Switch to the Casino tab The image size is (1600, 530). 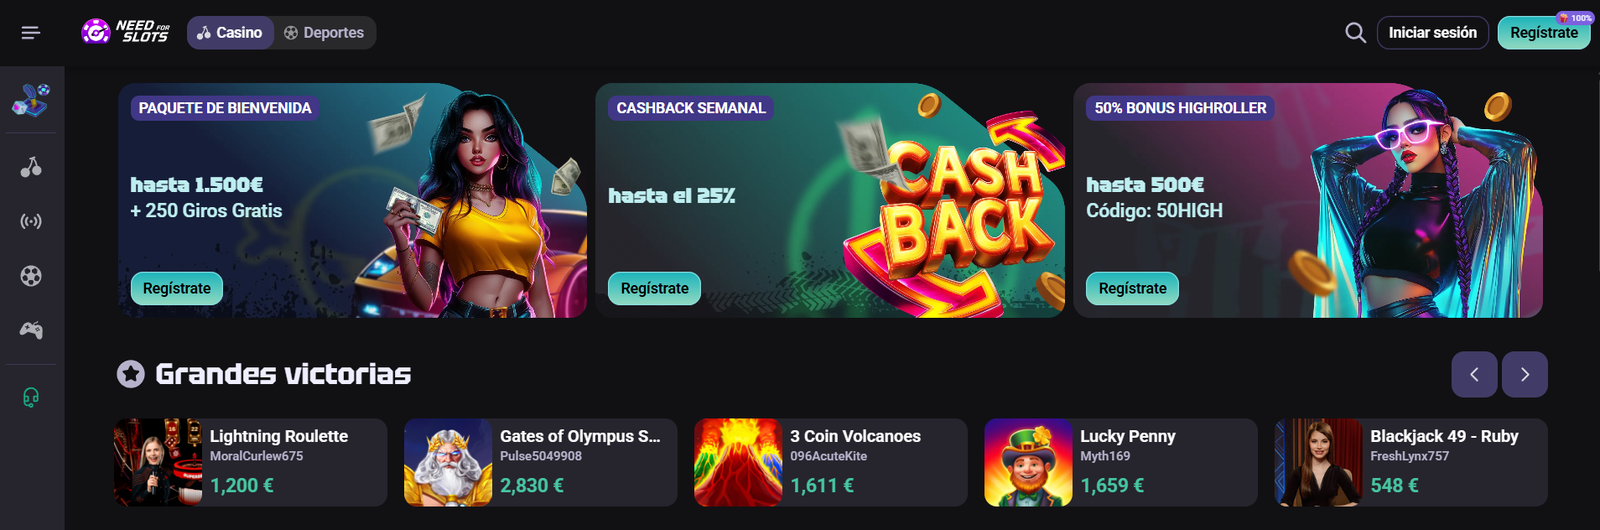point(230,33)
